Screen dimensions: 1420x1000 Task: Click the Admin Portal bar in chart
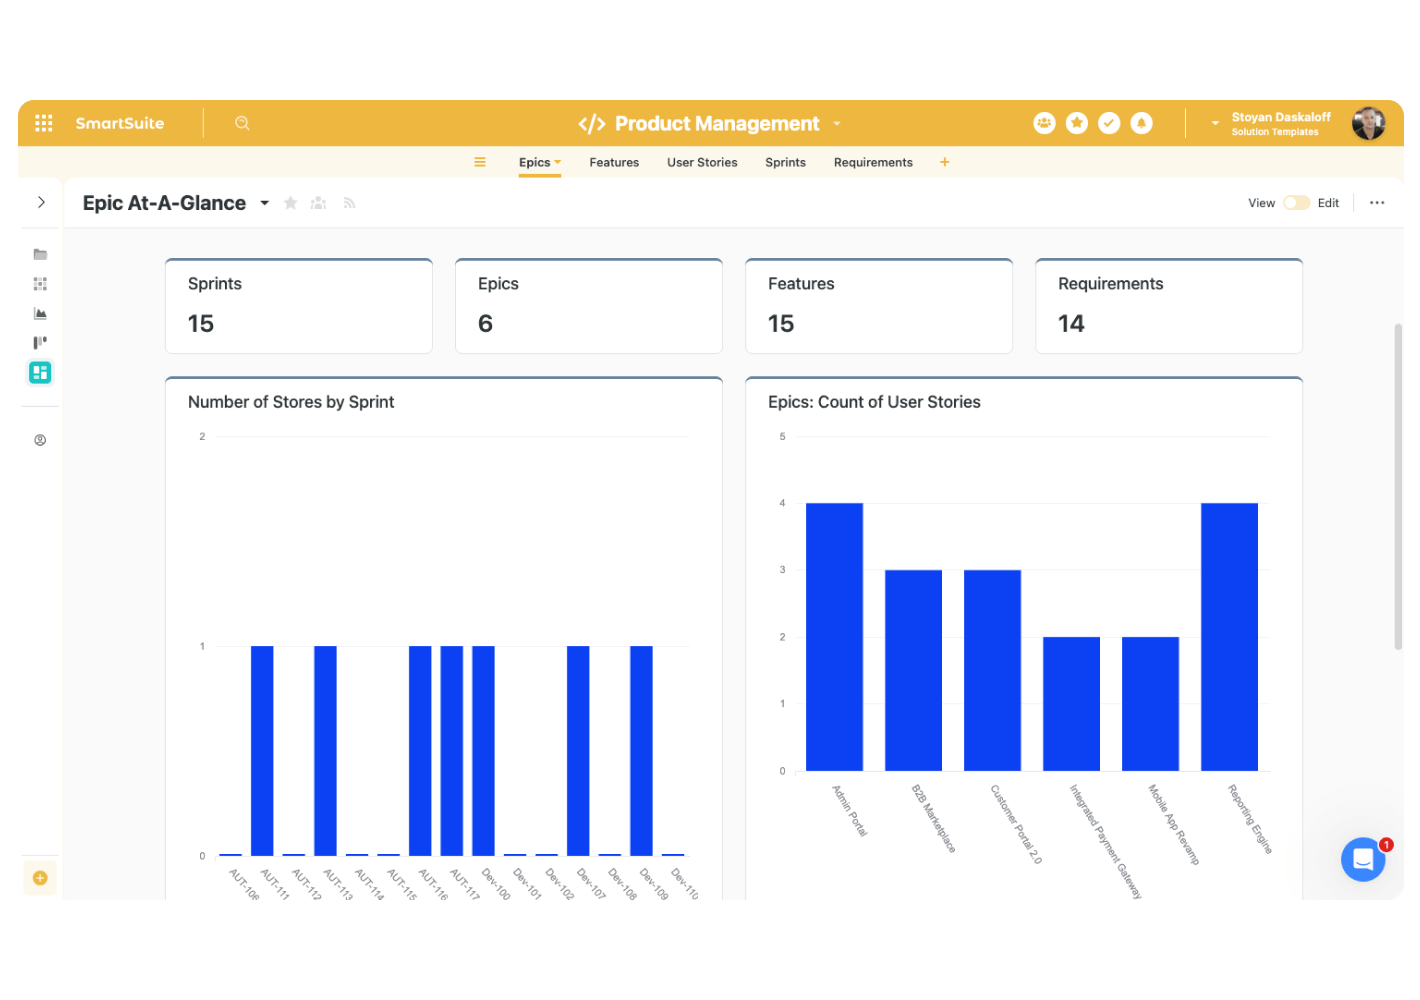tap(834, 637)
